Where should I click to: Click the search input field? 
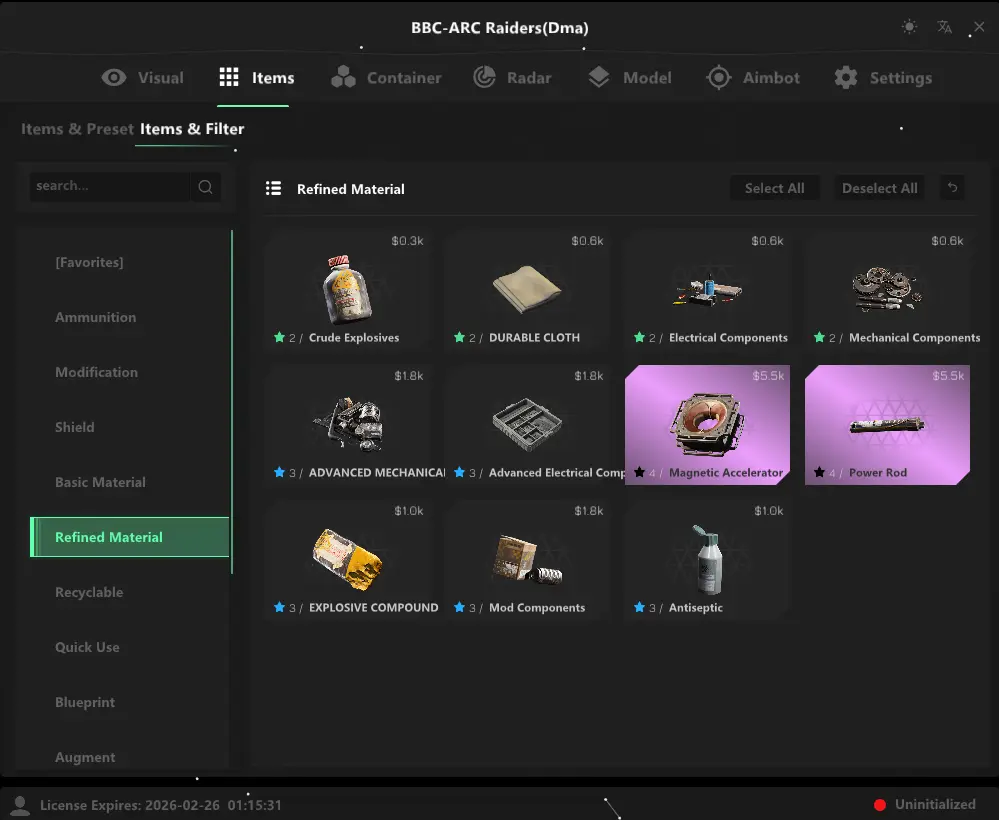[108, 186]
